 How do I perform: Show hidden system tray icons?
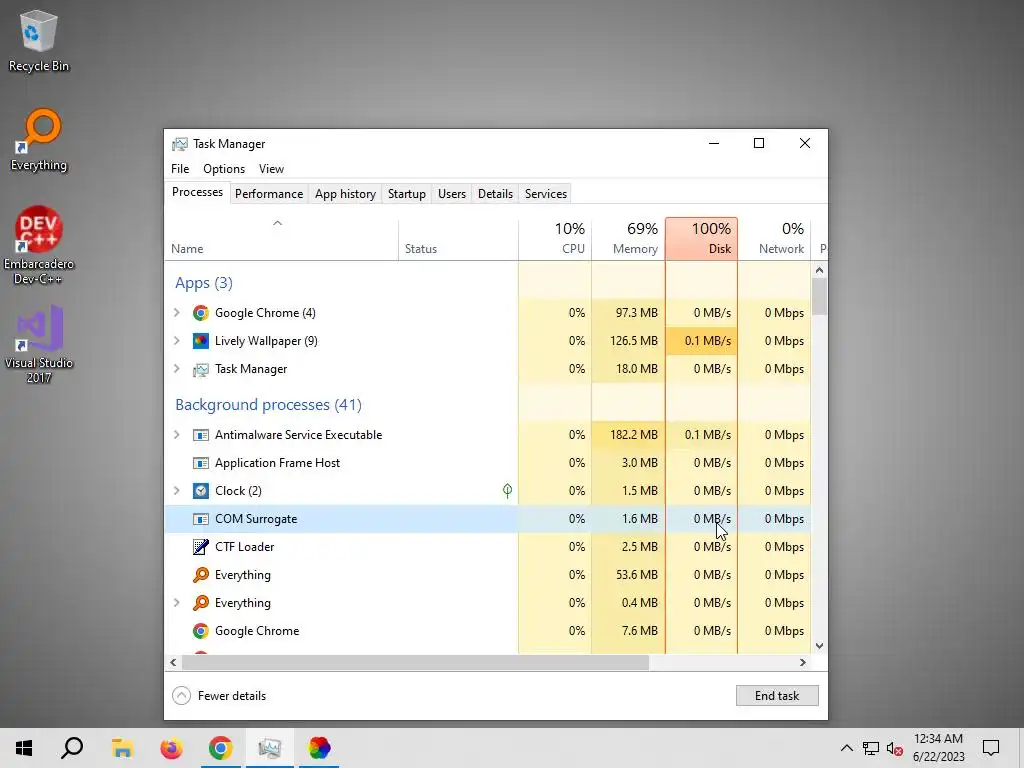tap(846, 748)
